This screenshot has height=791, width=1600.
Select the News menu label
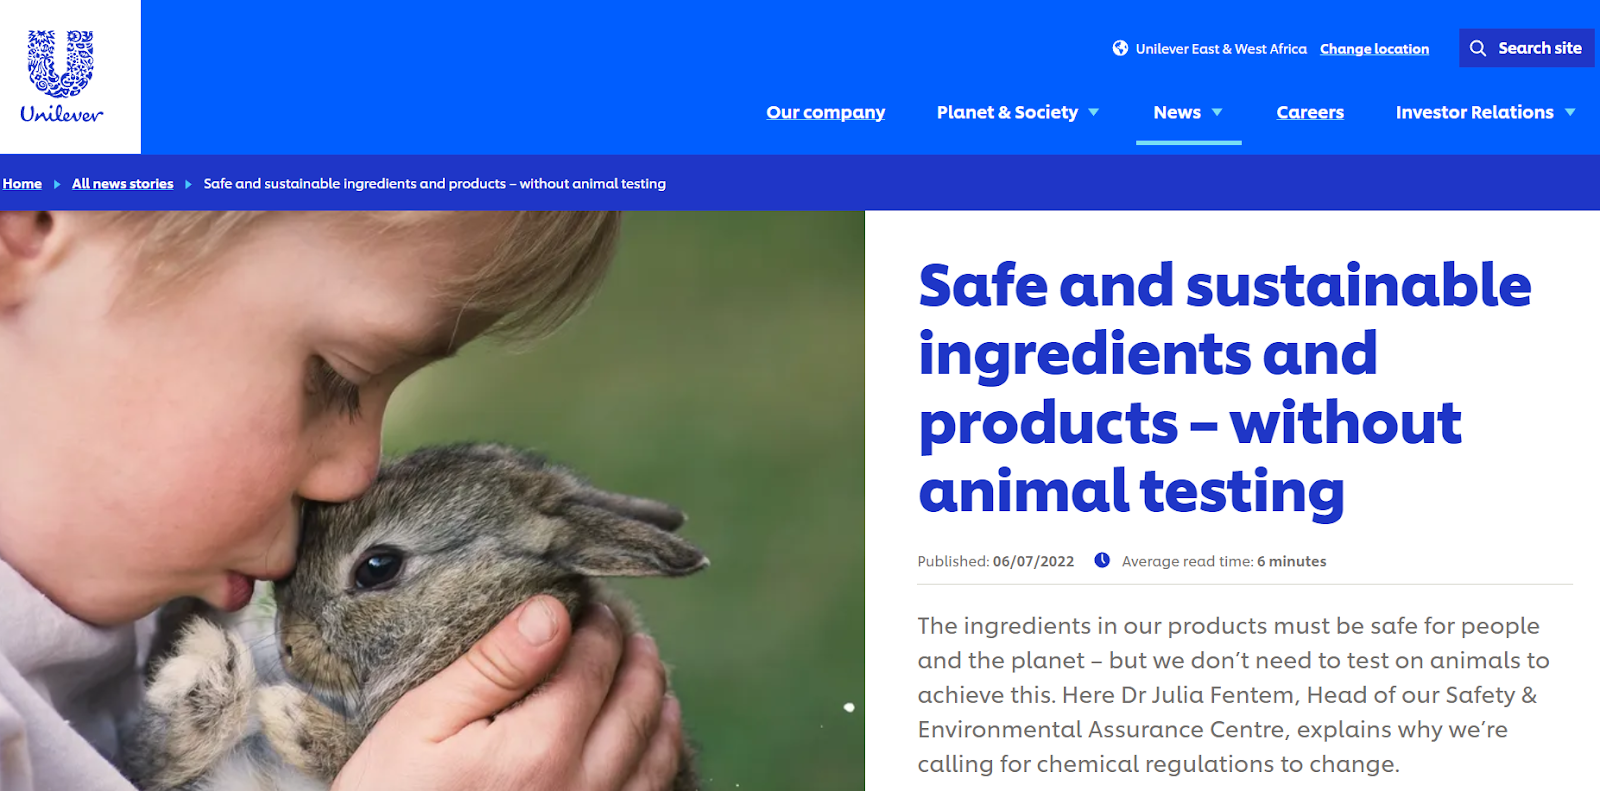[x=1177, y=112]
